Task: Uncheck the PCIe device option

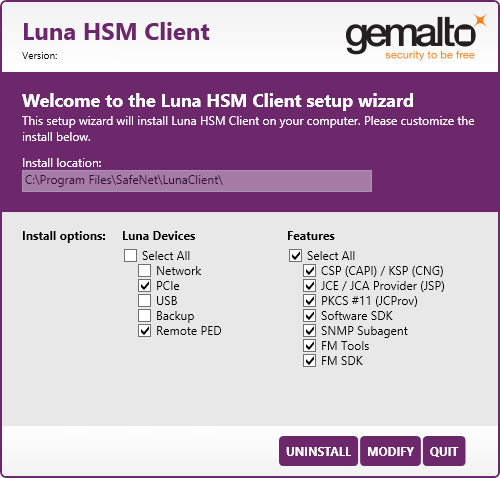Action: [144, 286]
